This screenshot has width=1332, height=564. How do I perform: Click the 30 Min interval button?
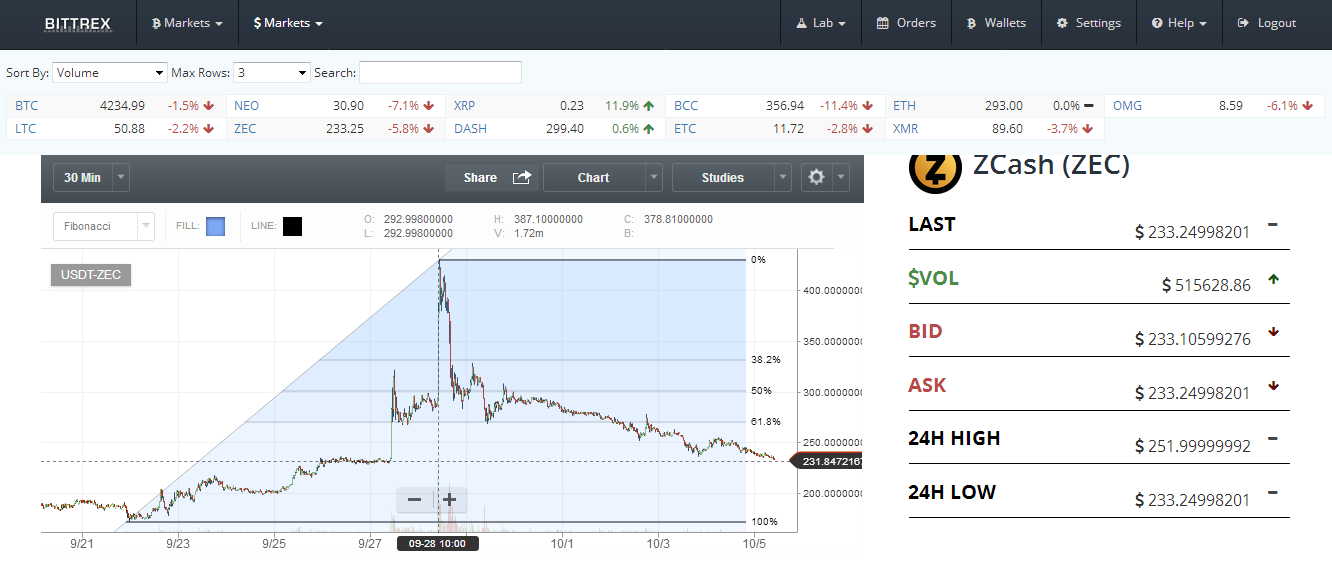click(x=82, y=178)
